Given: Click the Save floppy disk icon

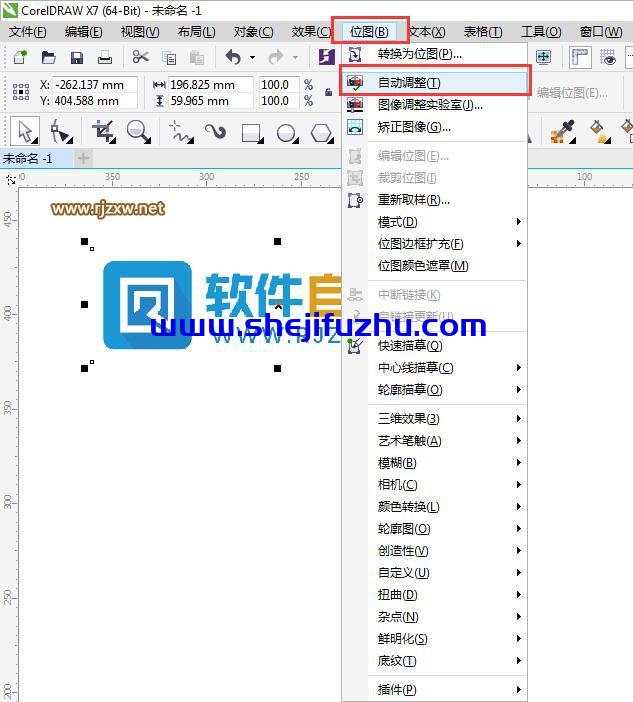Looking at the screenshot, I should [77, 58].
